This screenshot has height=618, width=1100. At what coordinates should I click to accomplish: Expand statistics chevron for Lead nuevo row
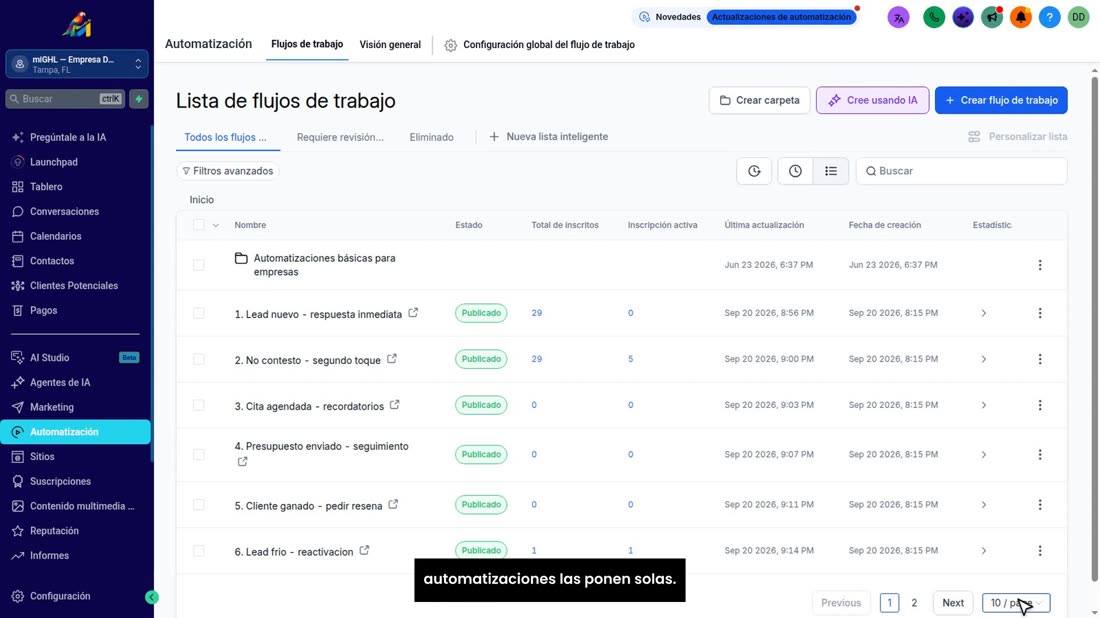984,313
